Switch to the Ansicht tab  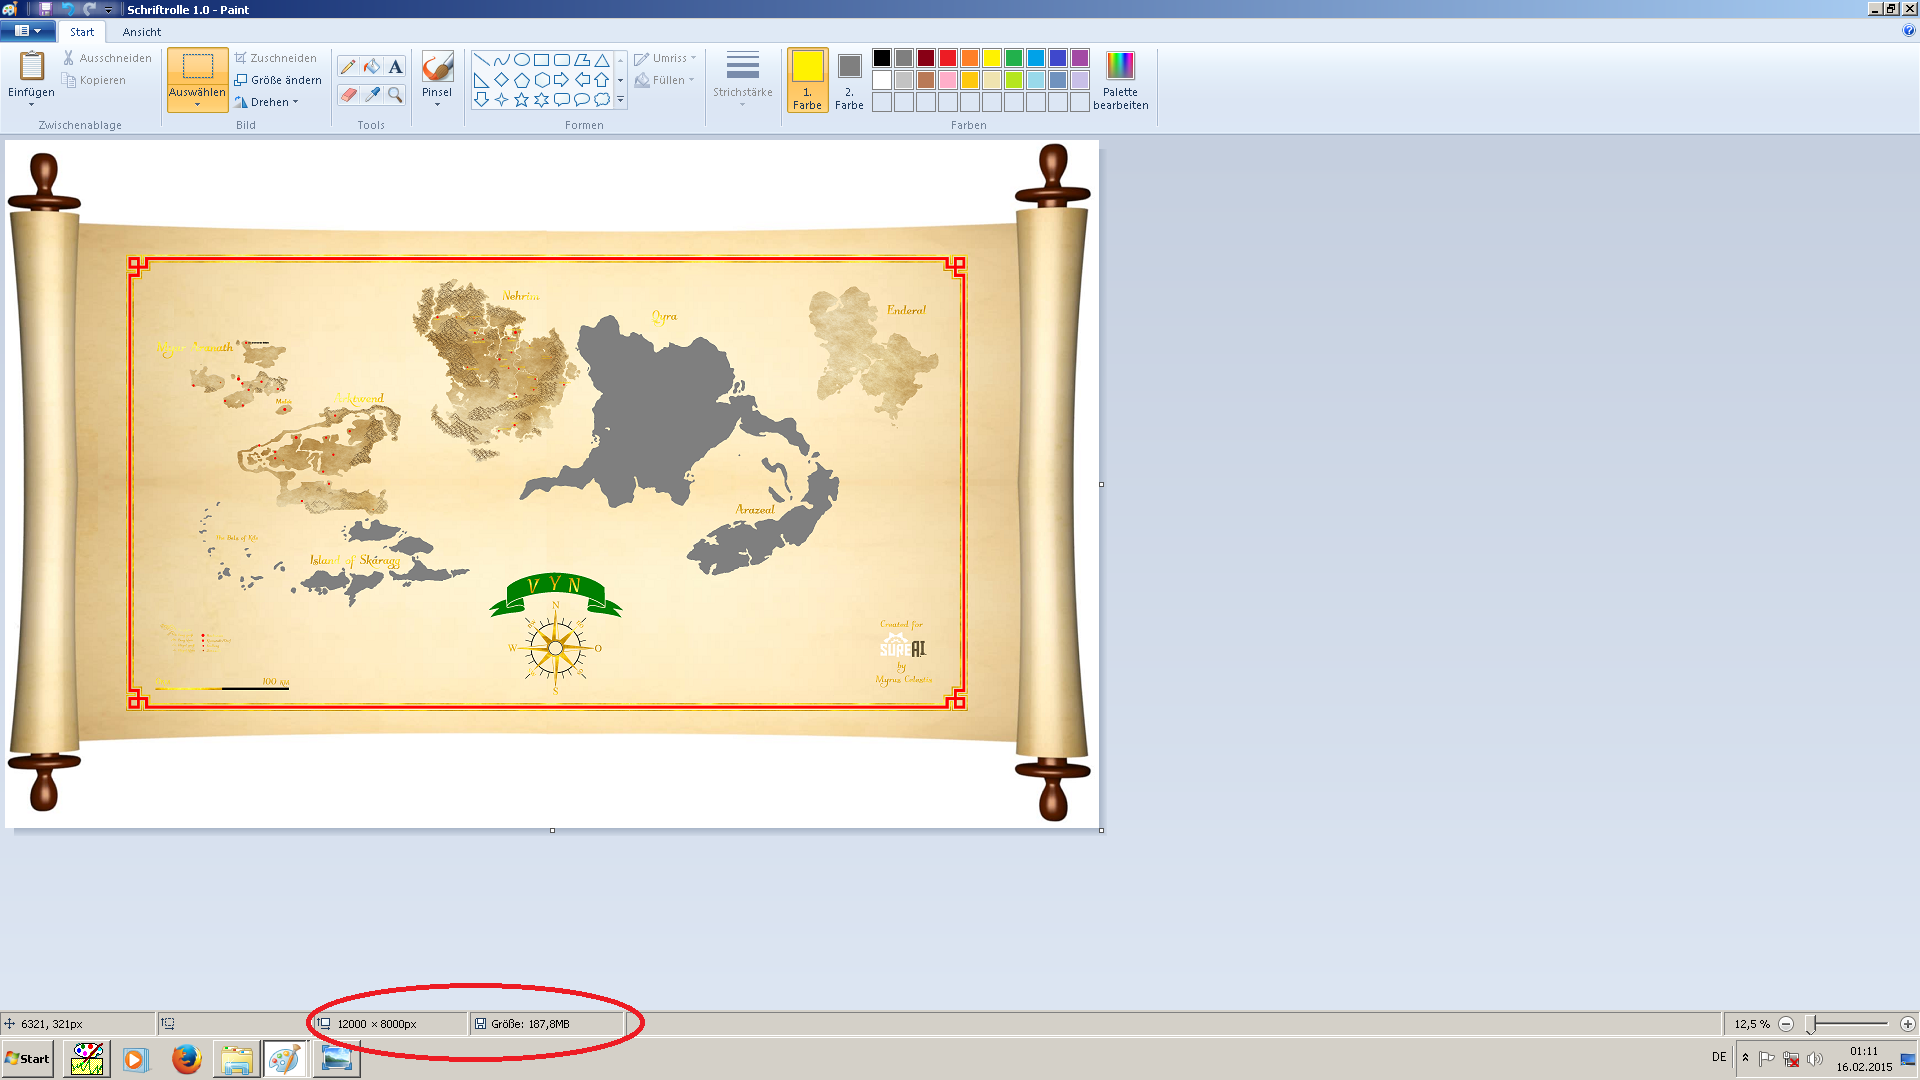point(142,32)
